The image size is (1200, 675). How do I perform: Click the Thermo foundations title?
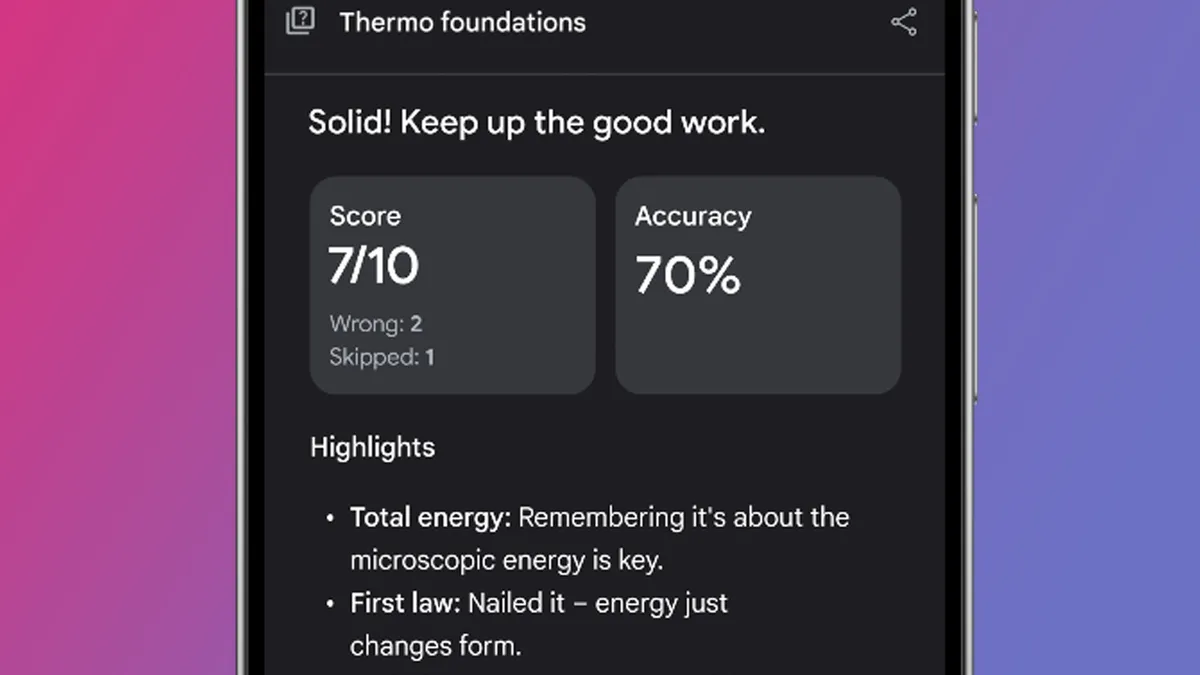coord(462,22)
